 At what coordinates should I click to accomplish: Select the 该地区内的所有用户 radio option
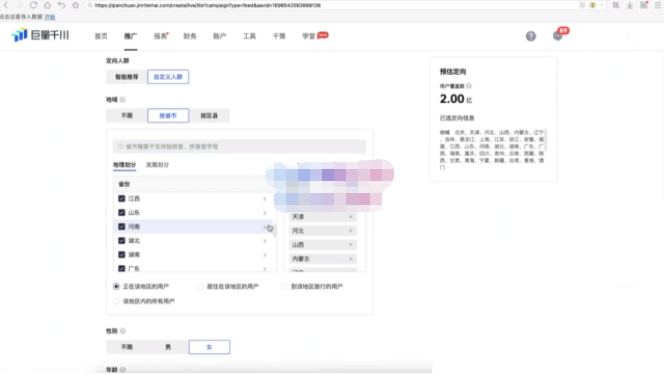(x=116, y=302)
